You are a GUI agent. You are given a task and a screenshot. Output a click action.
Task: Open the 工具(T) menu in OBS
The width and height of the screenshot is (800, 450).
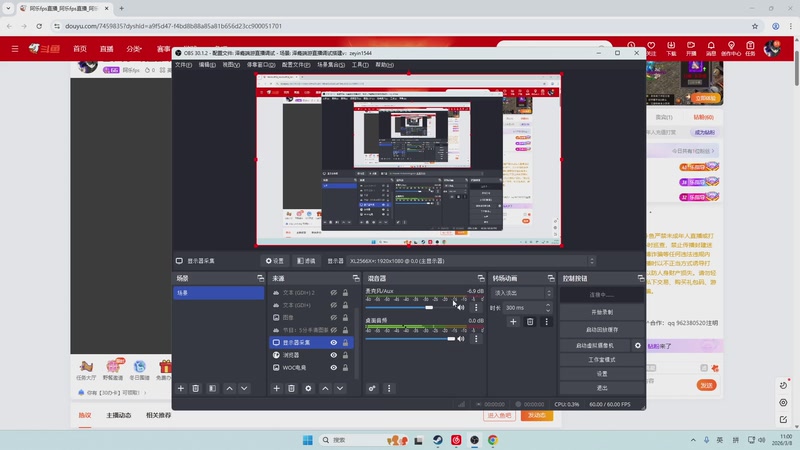click(360, 65)
